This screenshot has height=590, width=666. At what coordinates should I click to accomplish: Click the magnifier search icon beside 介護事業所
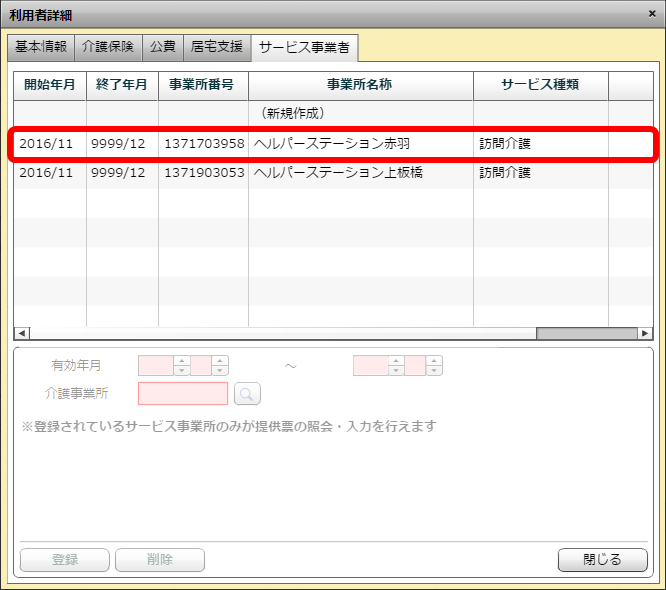tap(247, 394)
